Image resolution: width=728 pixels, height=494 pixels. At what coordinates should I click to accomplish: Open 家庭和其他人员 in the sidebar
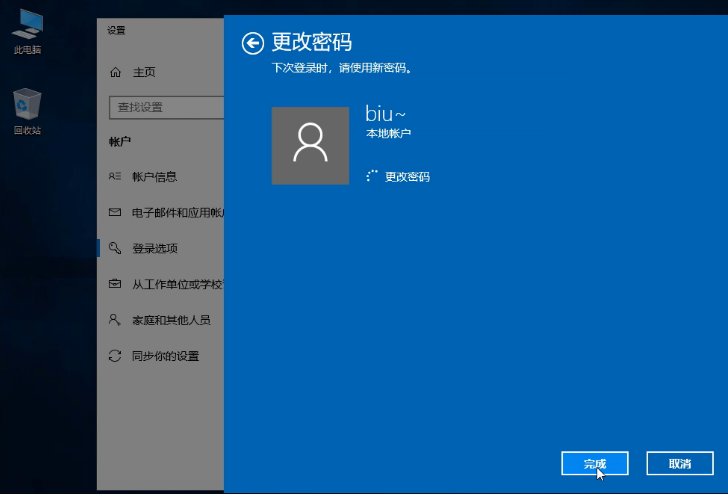[x=170, y=320]
